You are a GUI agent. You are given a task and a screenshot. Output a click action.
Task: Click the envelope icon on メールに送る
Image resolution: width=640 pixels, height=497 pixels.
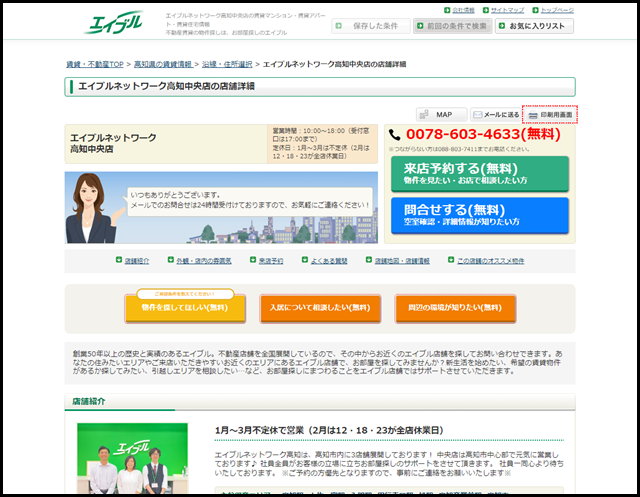pyautogui.click(x=477, y=115)
